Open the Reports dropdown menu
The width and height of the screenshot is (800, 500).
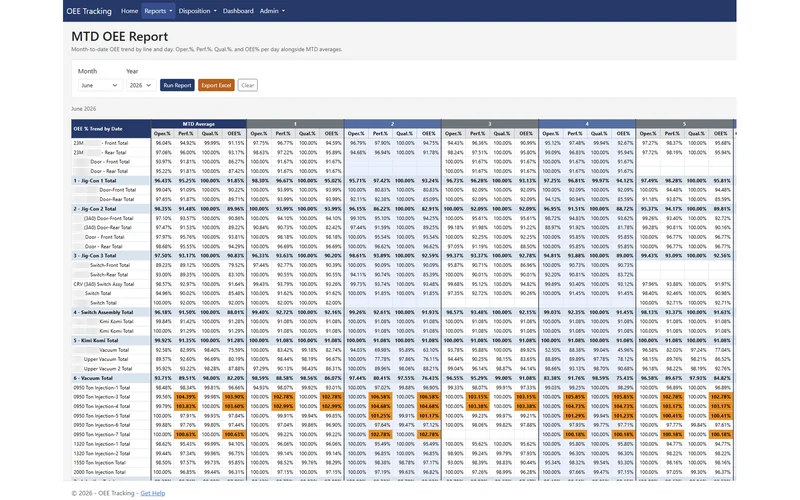coord(158,11)
